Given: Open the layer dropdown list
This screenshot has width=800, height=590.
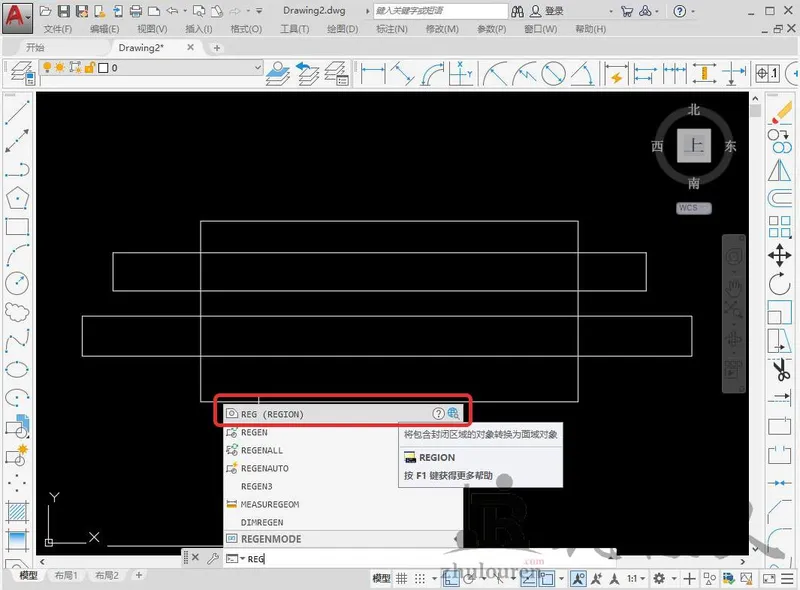Looking at the screenshot, I should (258, 67).
